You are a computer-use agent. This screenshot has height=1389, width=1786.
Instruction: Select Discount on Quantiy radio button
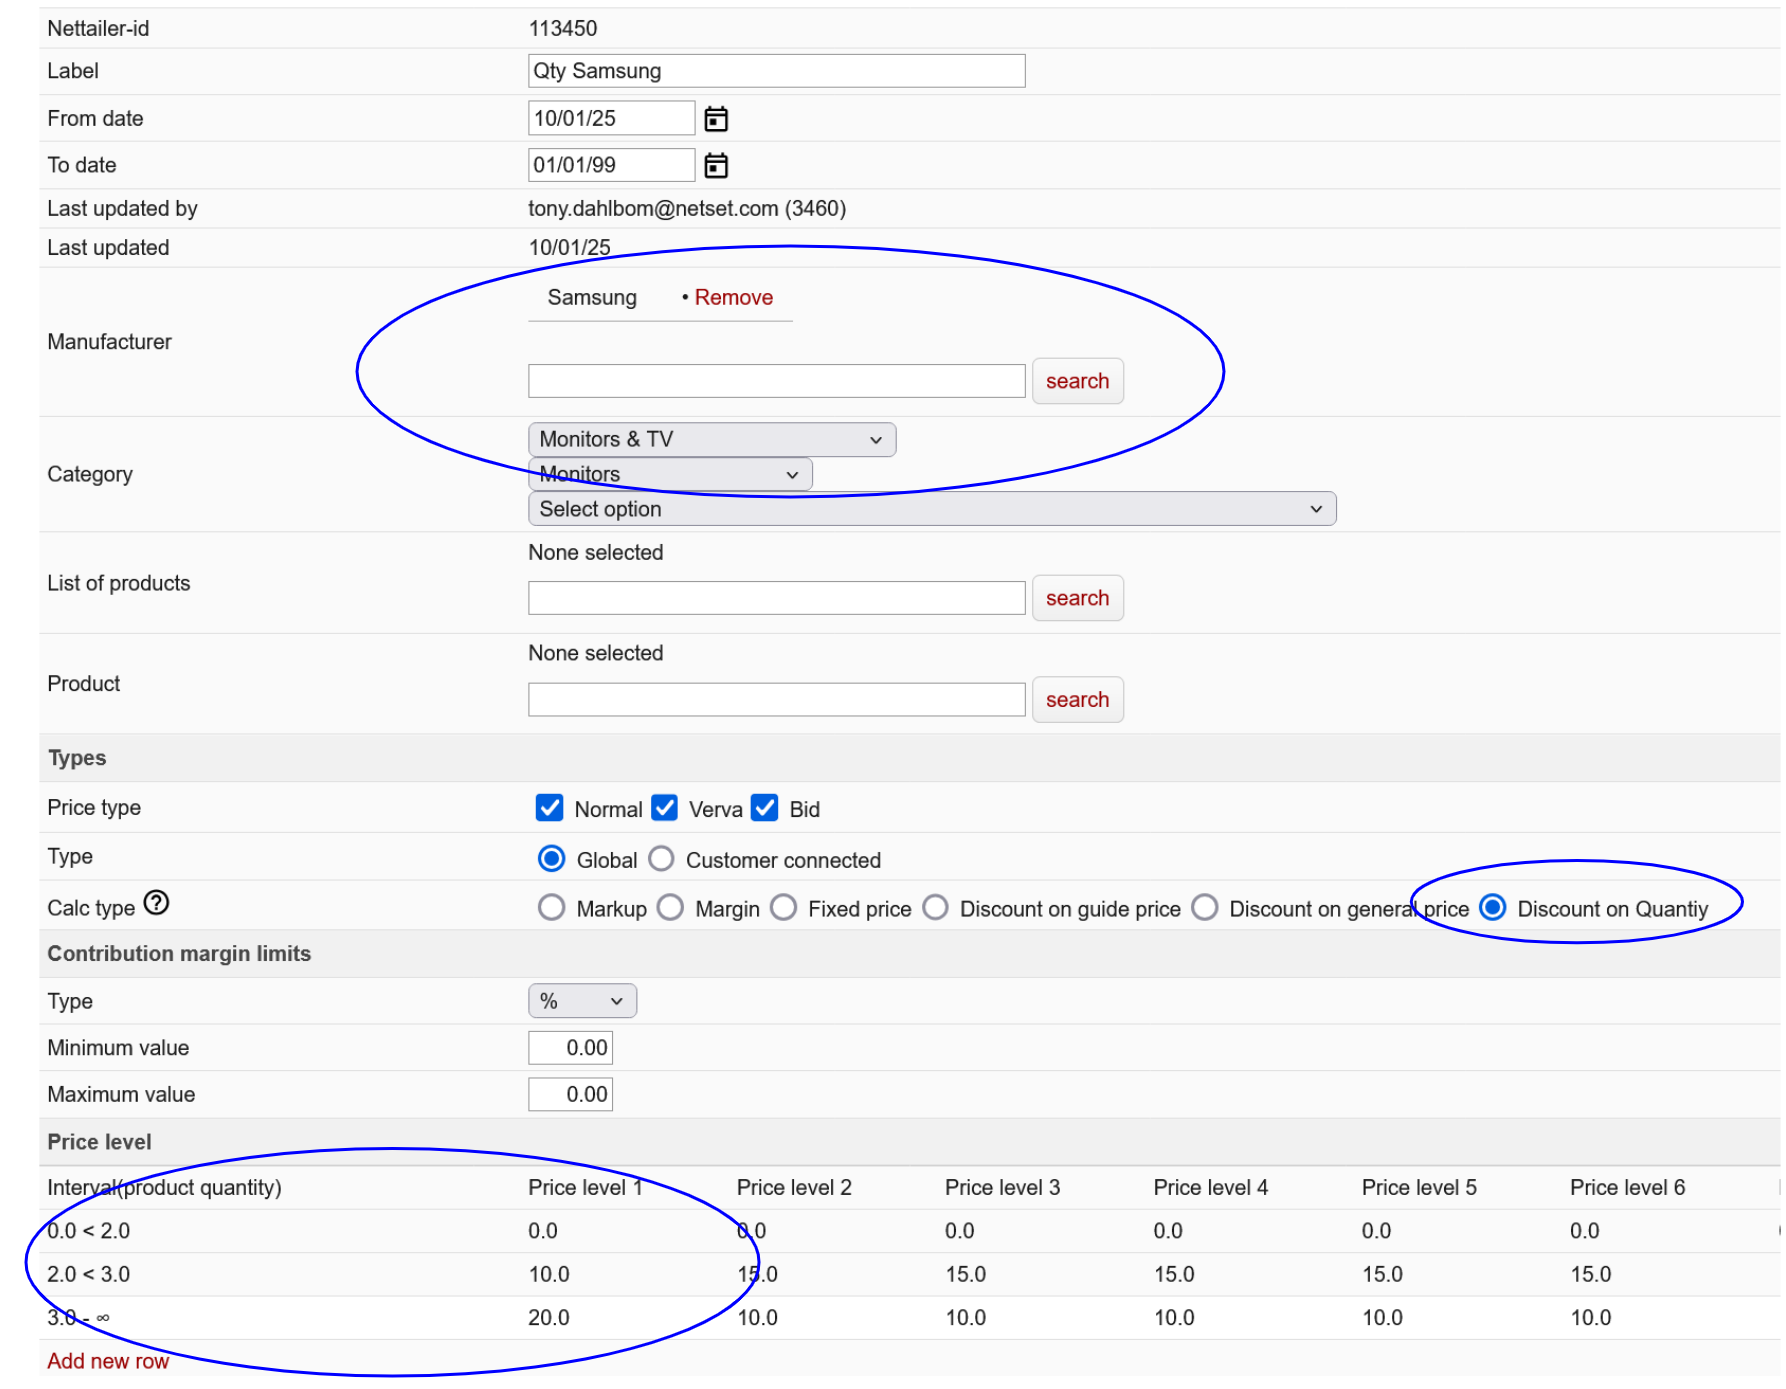[1493, 908]
